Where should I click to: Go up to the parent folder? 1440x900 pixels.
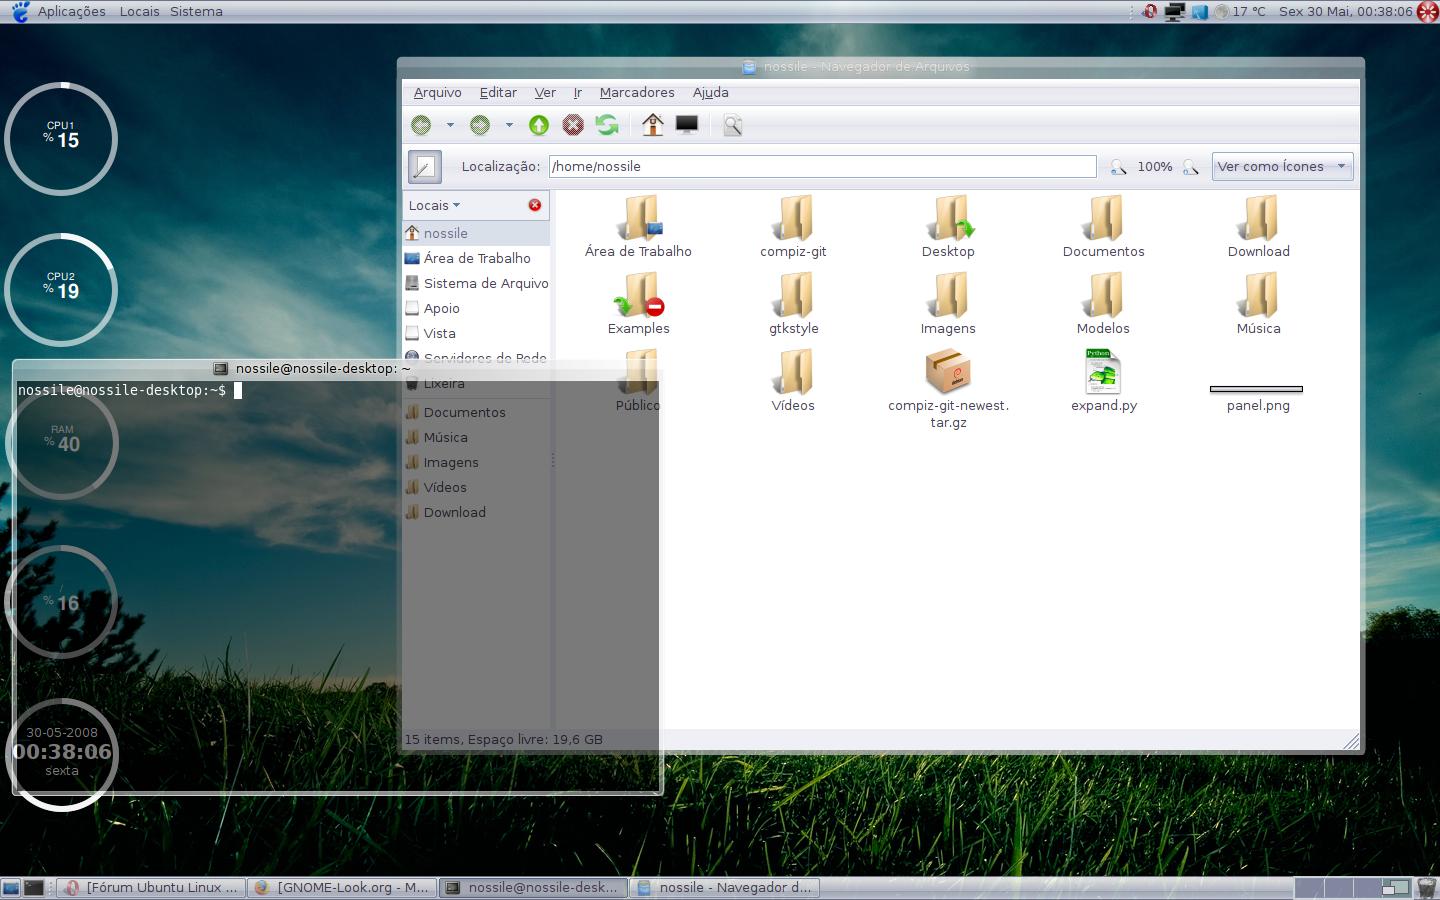[x=539, y=125]
